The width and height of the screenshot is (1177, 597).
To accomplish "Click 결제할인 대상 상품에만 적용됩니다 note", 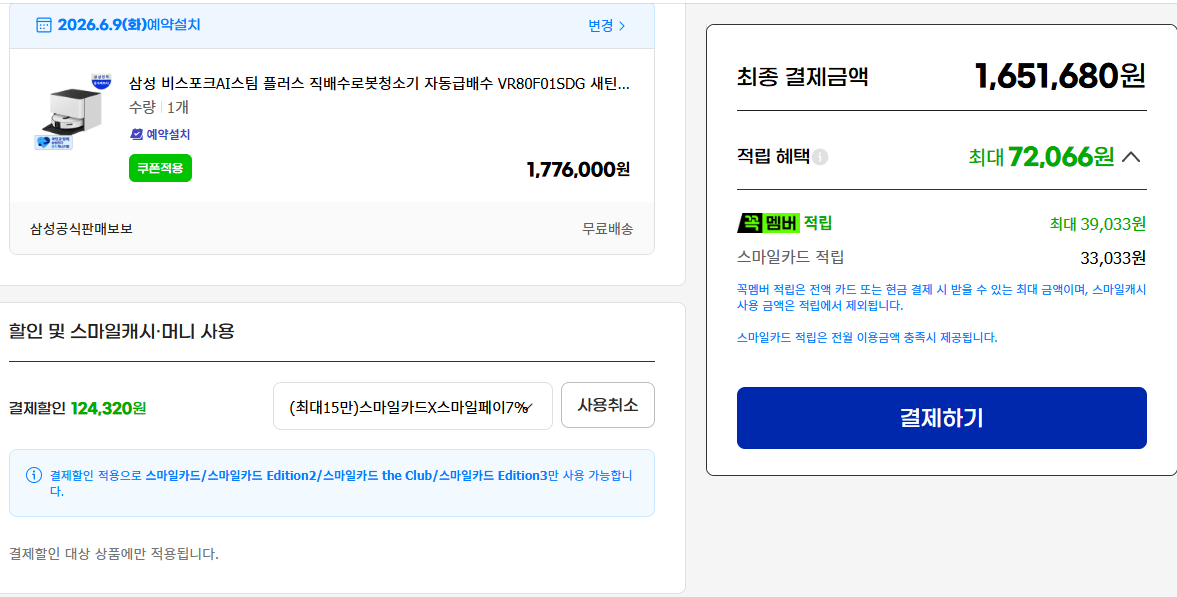I will point(113,554).
